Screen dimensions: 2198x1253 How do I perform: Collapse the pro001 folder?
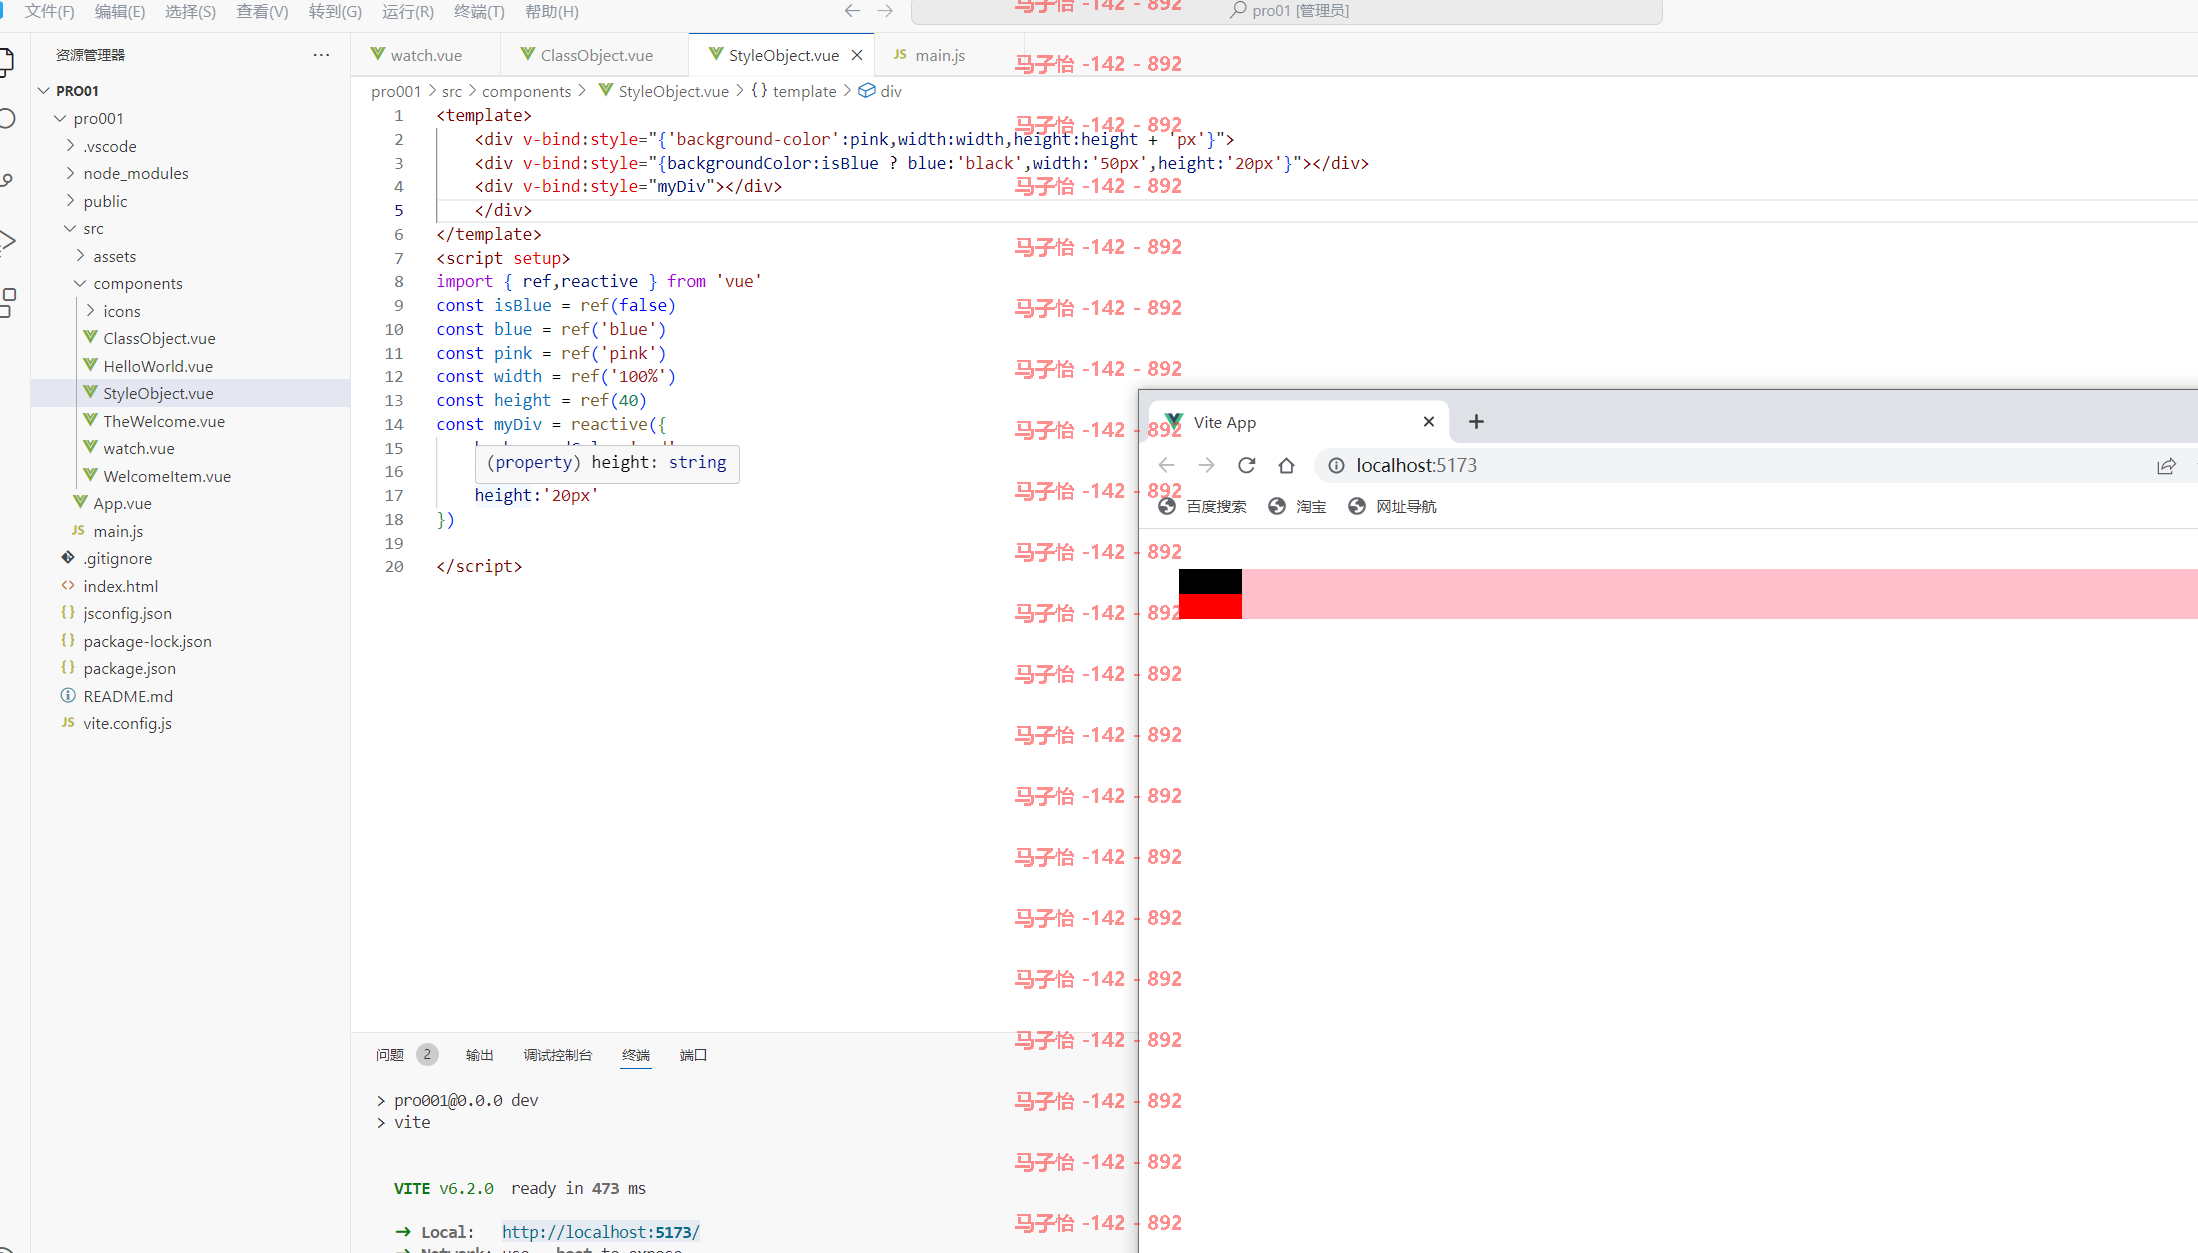pos(60,118)
